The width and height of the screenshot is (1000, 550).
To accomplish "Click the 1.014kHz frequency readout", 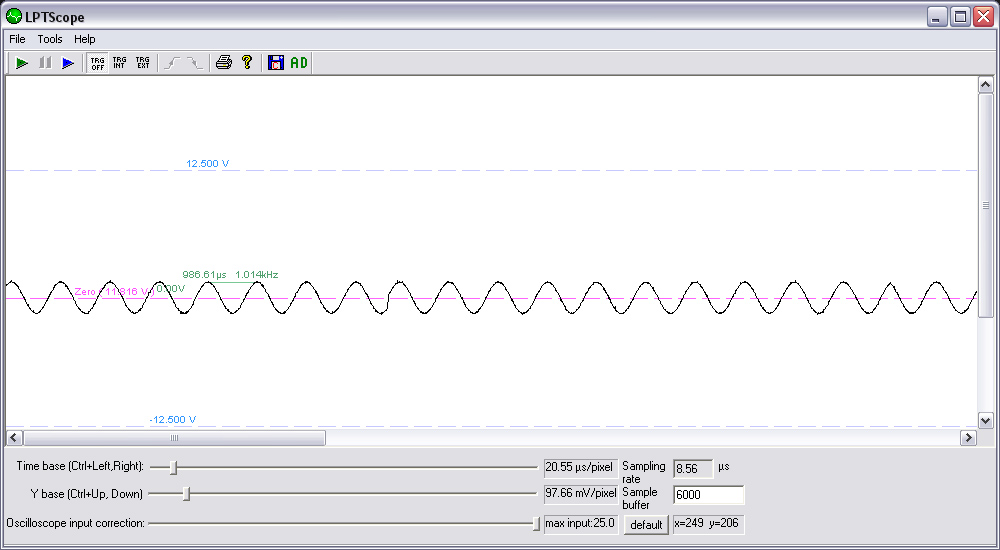I will (x=256, y=275).
